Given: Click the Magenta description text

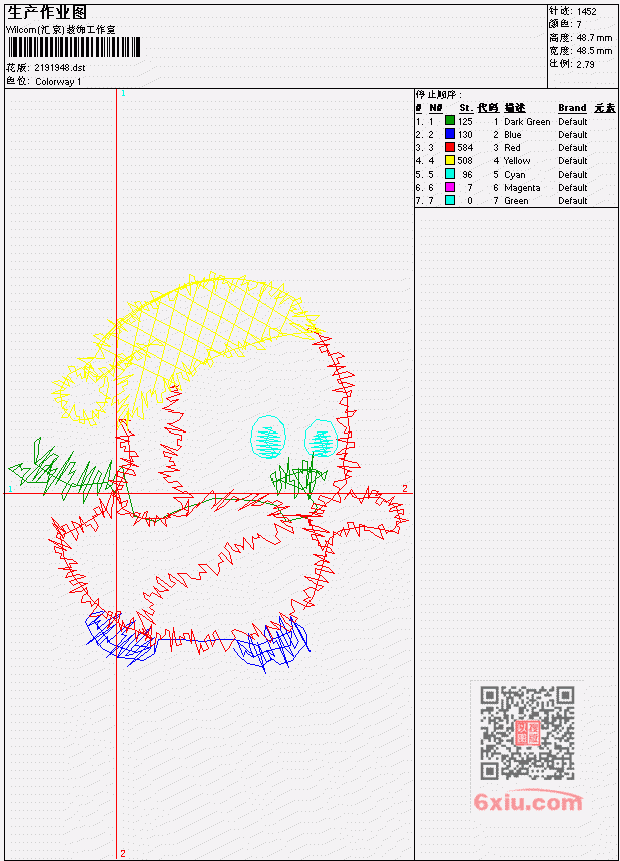Looking at the screenshot, I should click(522, 188).
